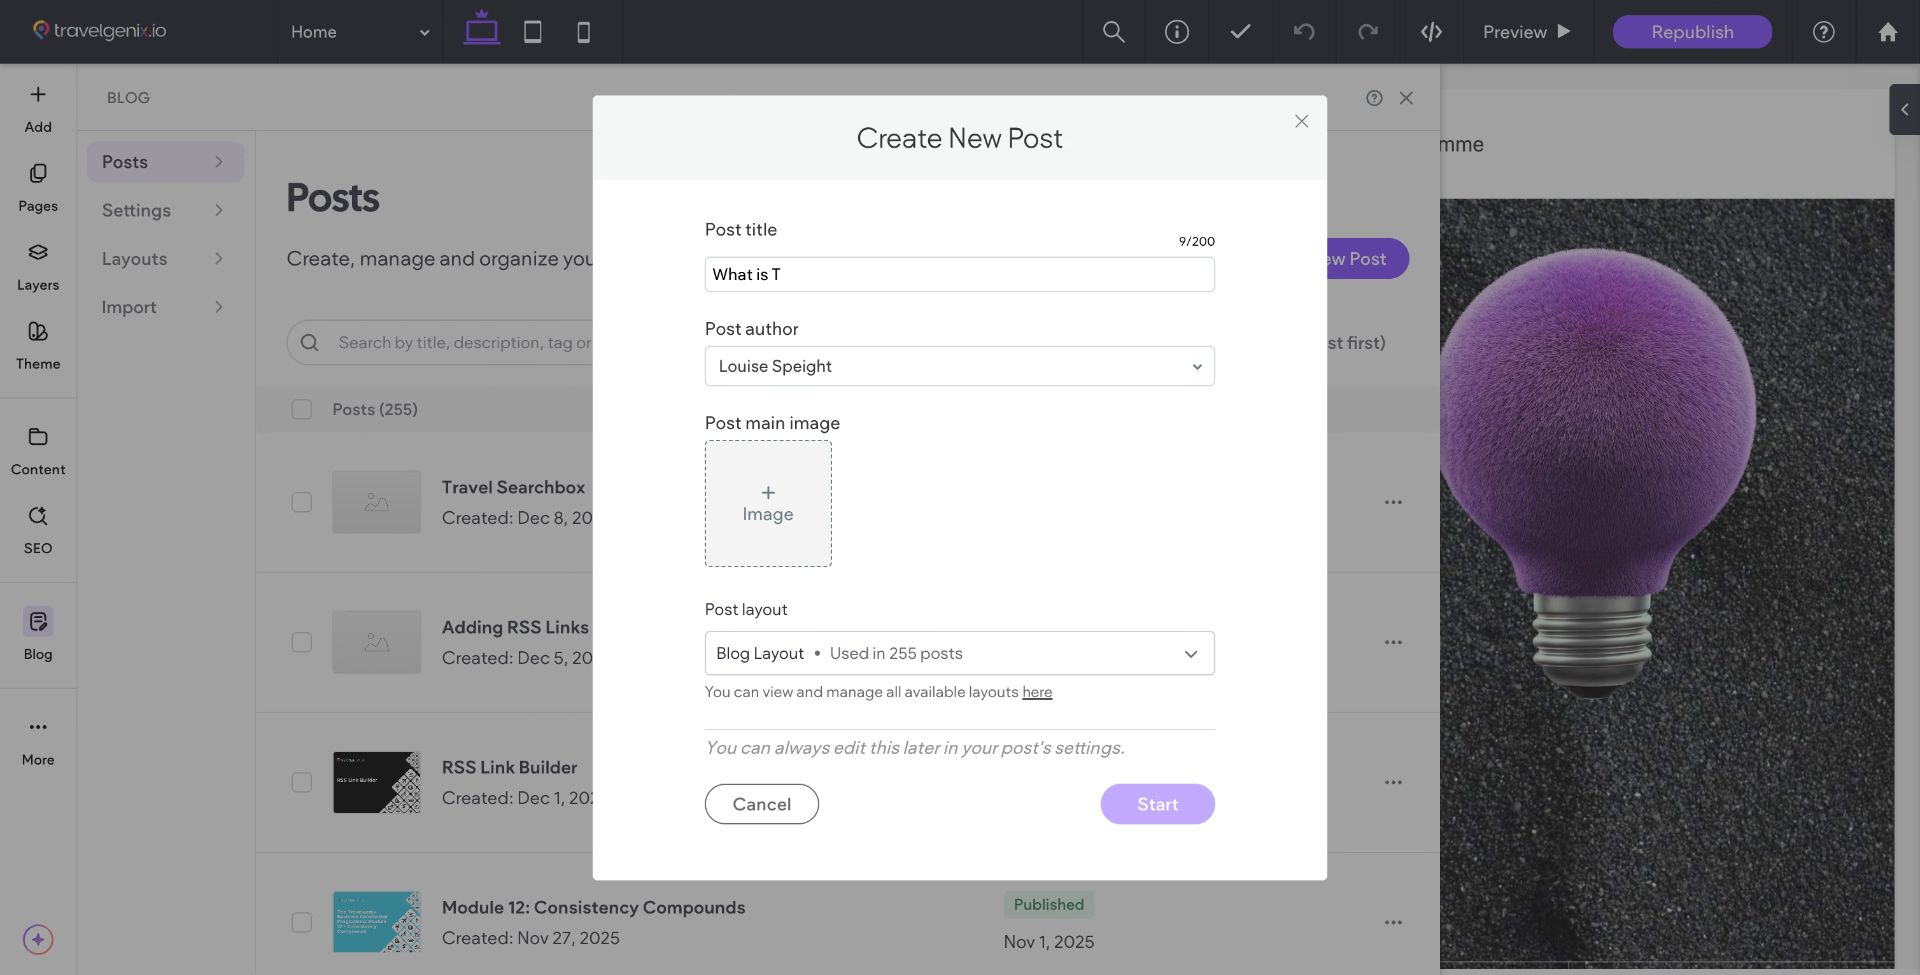Click the Post title input field
The width and height of the screenshot is (1920, 975).
959,274
